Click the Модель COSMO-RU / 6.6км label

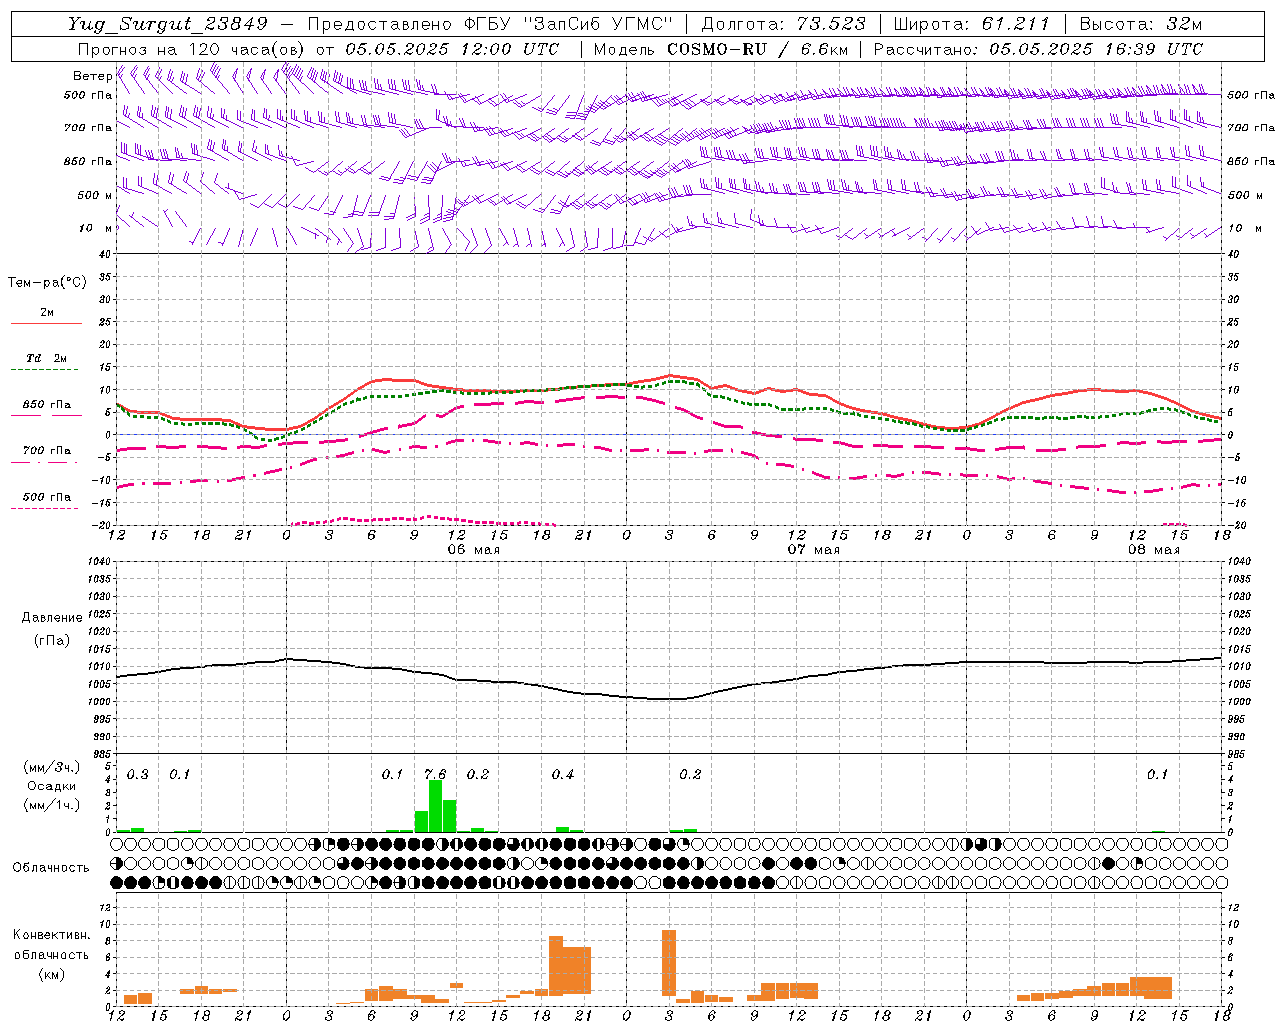coord(720,49)
